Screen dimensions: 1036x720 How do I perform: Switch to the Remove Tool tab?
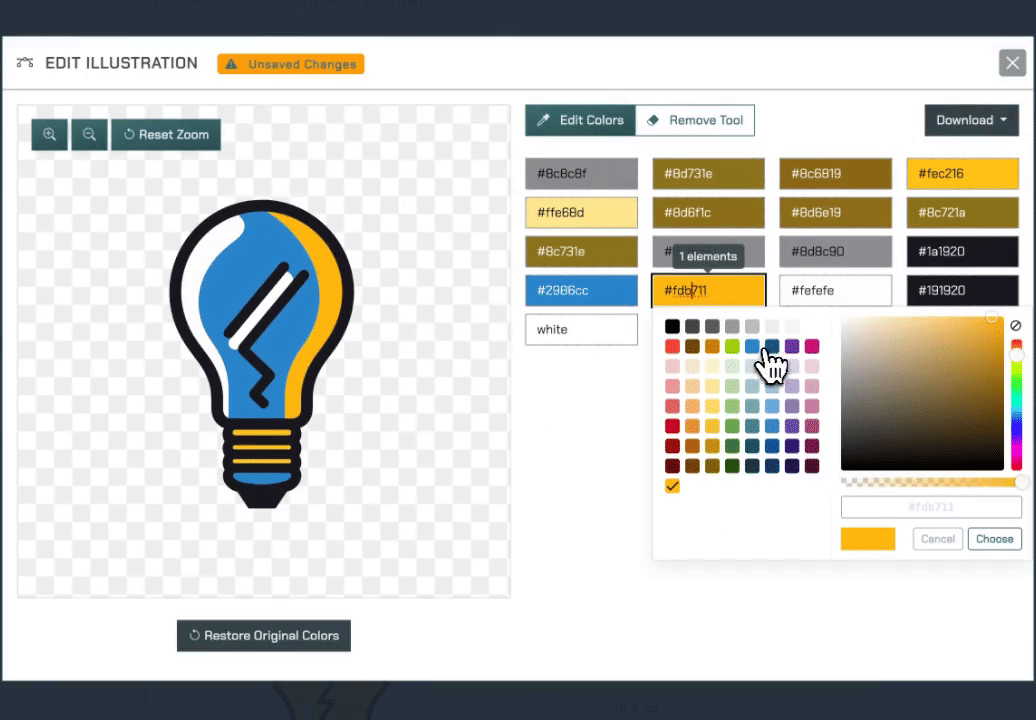click(695, 120)
